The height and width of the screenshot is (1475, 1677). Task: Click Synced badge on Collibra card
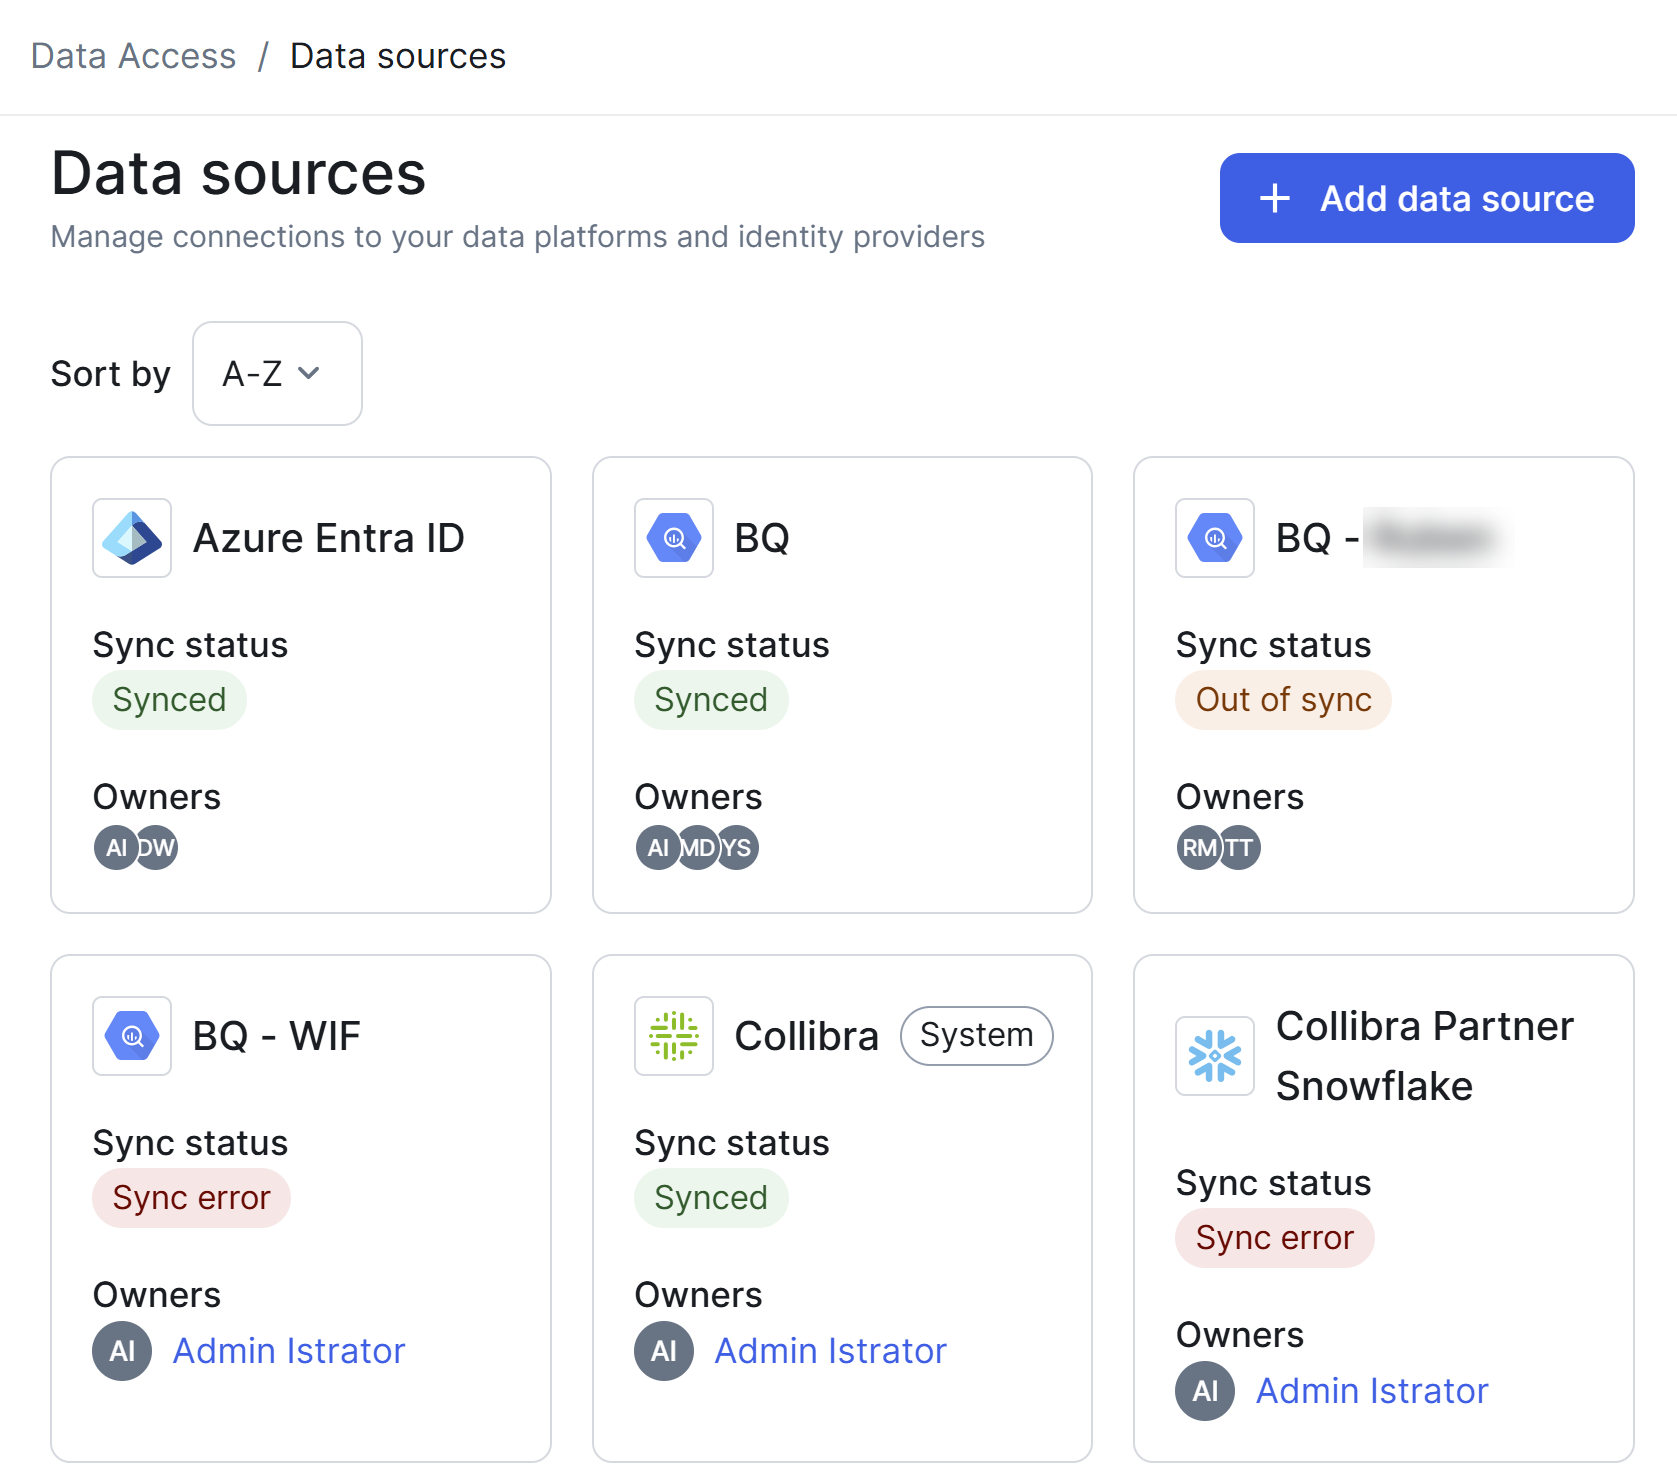pyautogui.click(x=711, y=1198)
